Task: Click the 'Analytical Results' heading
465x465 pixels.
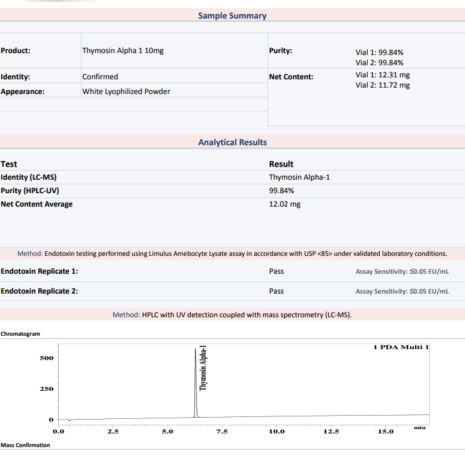Action: (232, 142)
